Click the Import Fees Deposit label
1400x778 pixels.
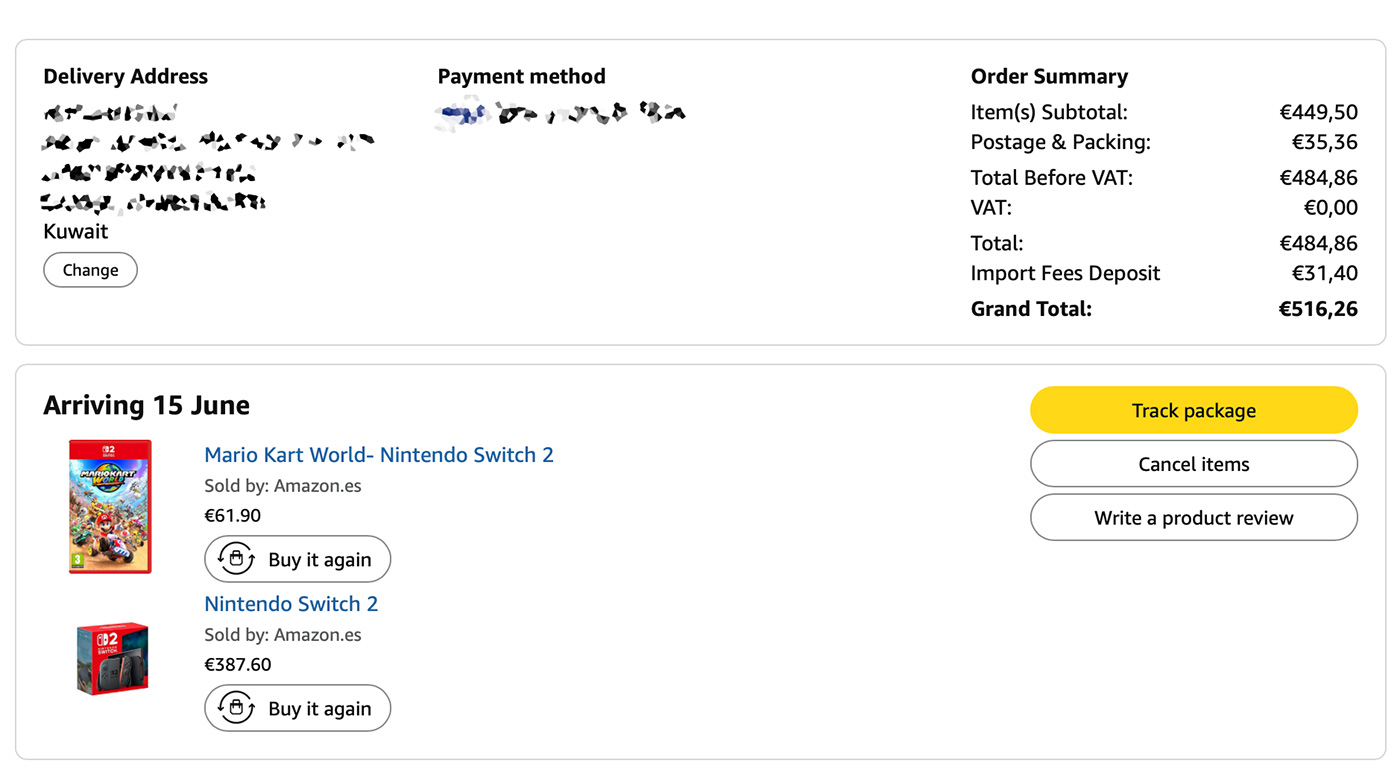[x=1065, y=274]
